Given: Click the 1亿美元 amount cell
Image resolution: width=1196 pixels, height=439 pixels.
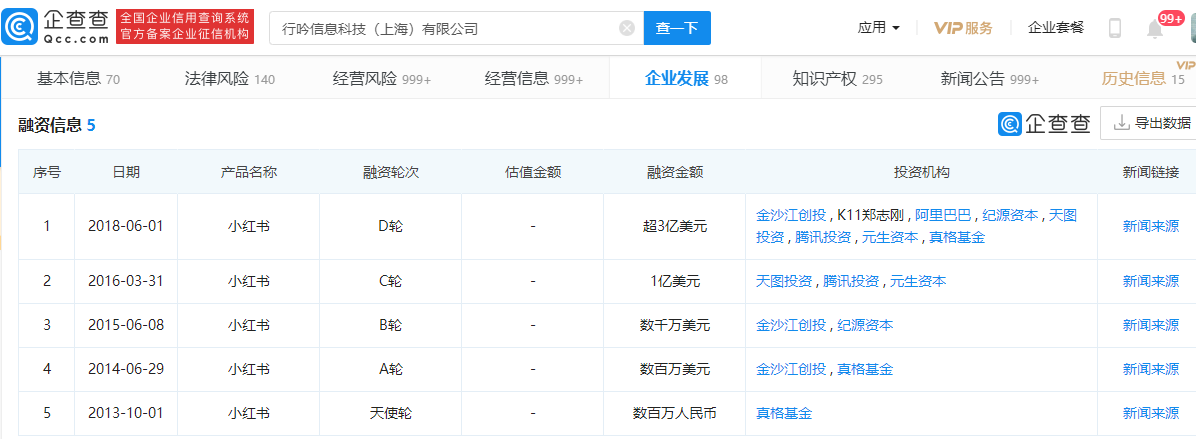Looking at the screenshot, I should click(x=674, y=281).
